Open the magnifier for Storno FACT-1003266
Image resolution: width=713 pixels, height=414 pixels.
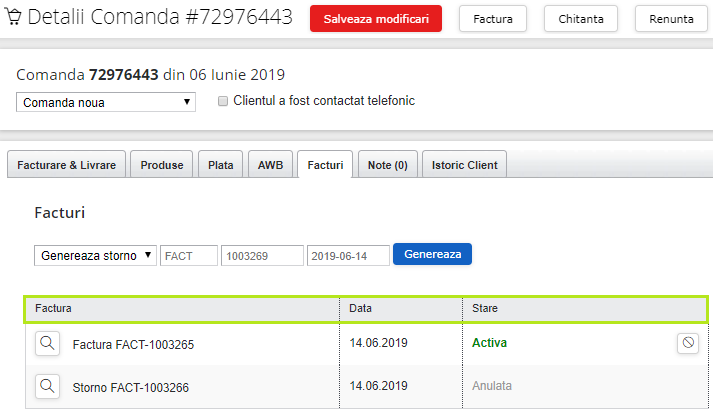click(46, 386)
